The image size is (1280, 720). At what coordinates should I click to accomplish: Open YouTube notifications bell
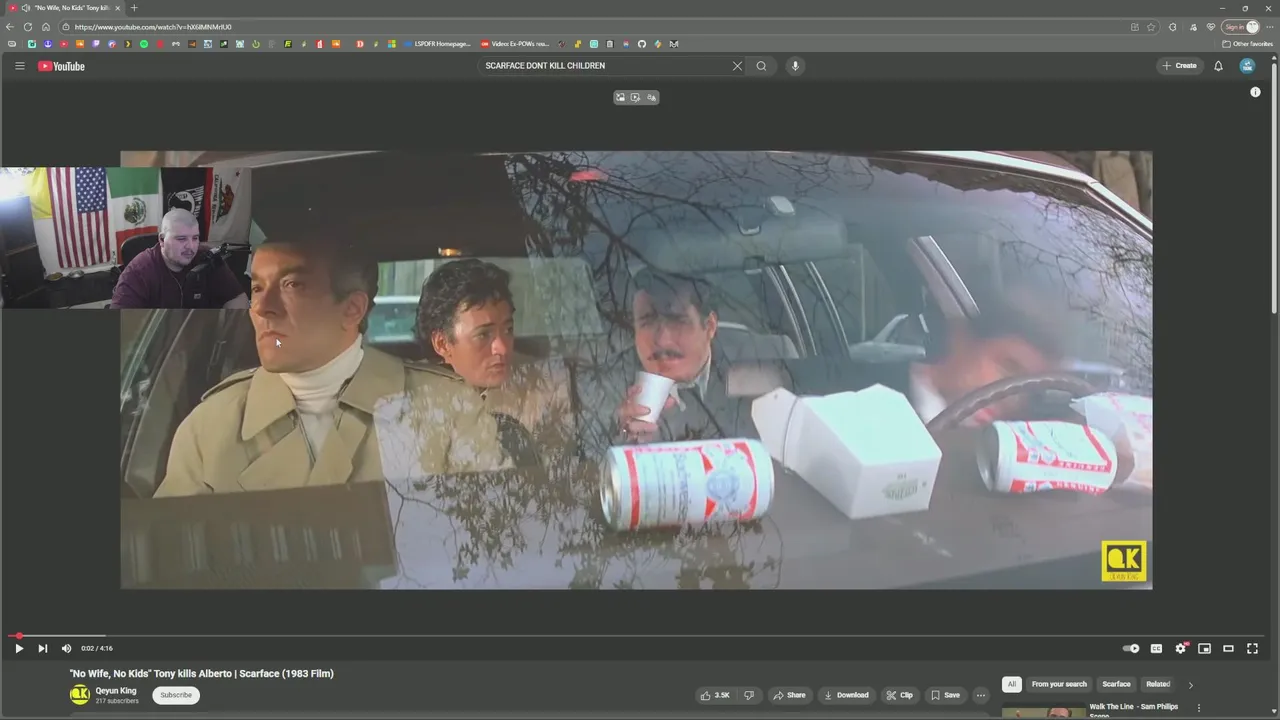[1218, 66]
